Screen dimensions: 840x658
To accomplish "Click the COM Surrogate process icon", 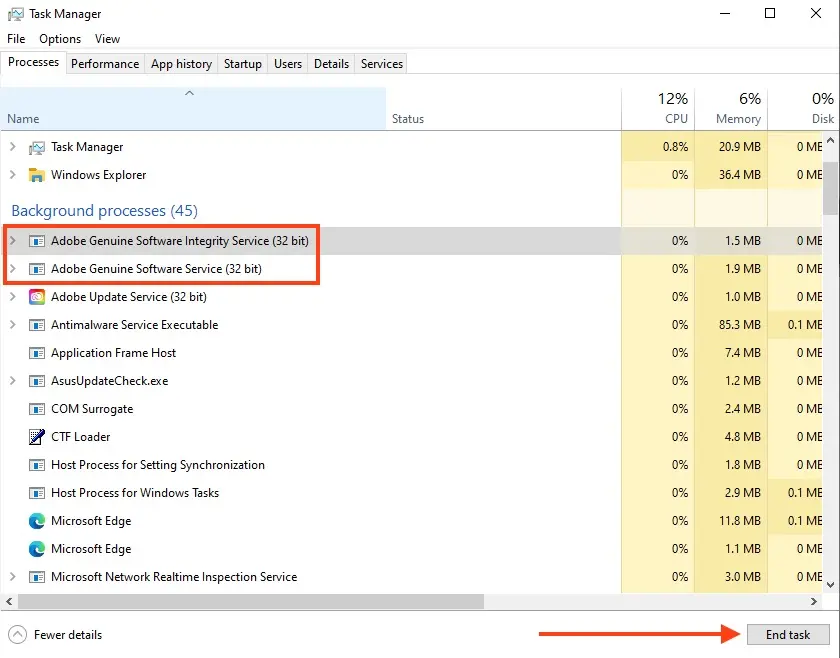I will click(37, 409).
